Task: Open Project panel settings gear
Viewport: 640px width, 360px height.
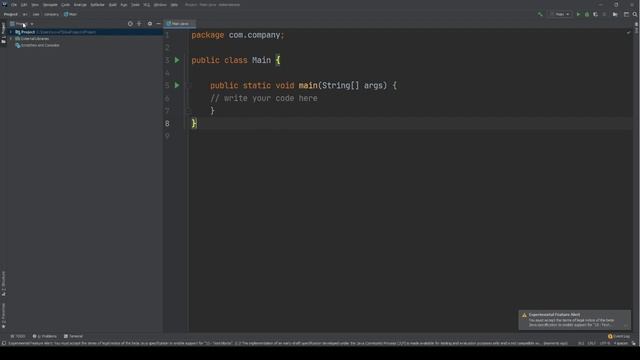Action: (x=150, y=24)
